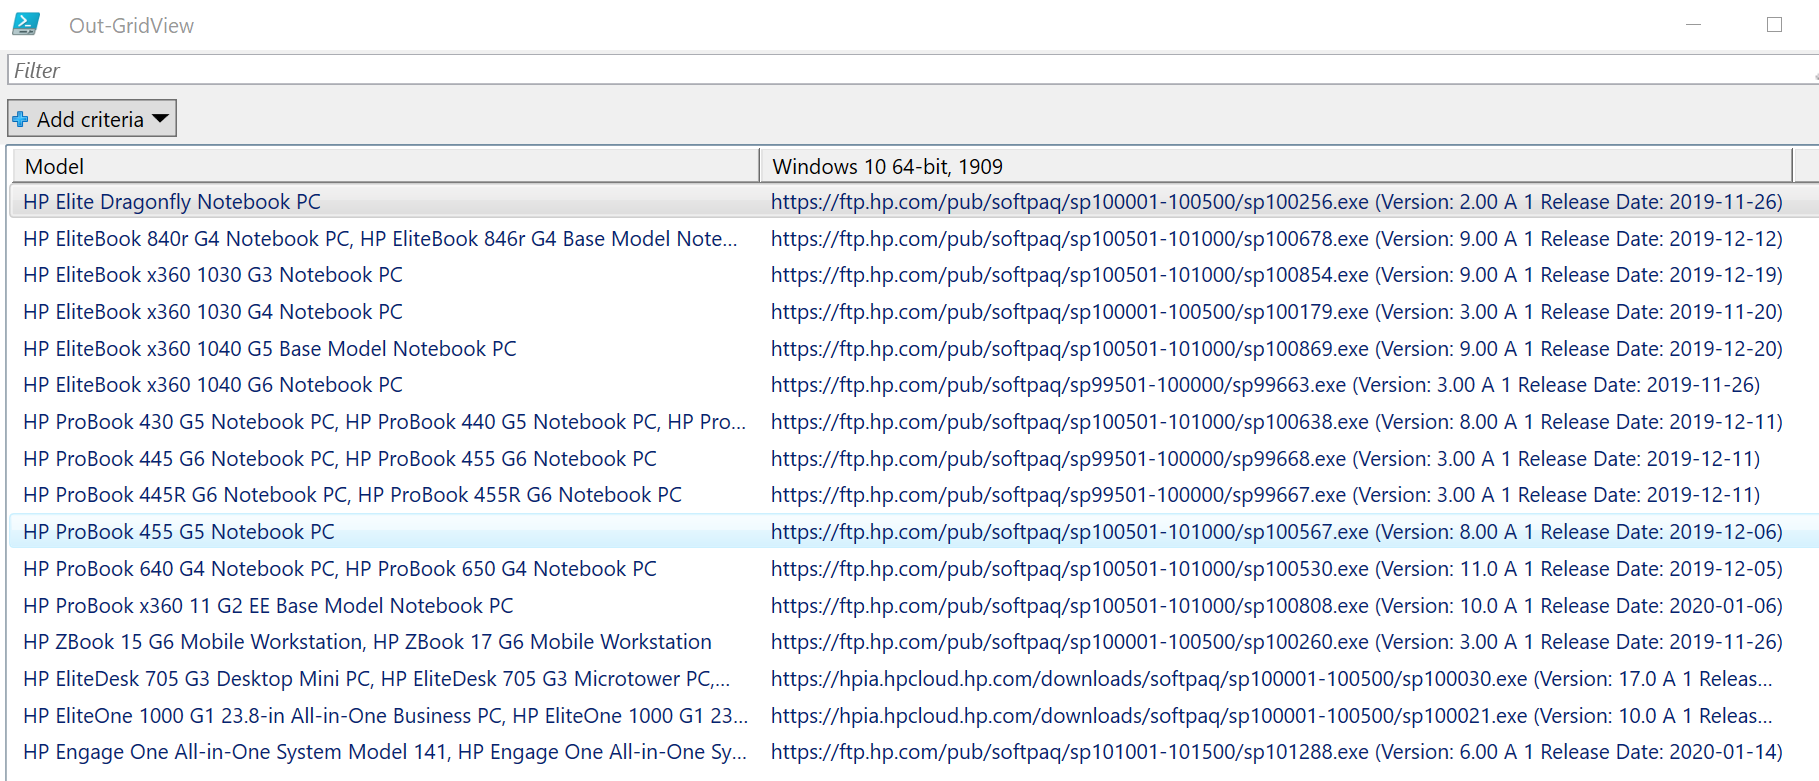Image resolution: width=1819 pixels, height=781 pixels.
Task: Select HP EliteOne 1000 G1 All-in-One row
Action: click(385, 716)
